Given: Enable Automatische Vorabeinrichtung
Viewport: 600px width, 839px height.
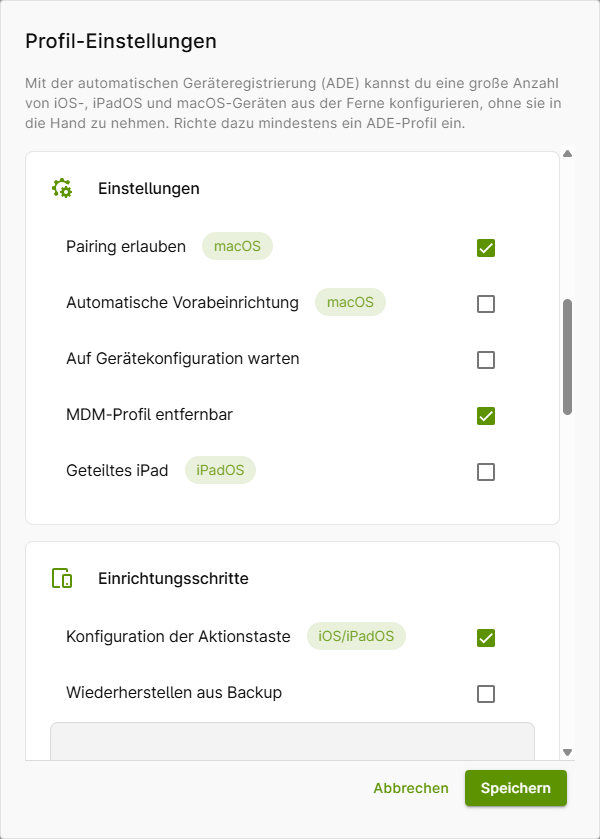Looking at the screenshot, I should tap(486, 304).
